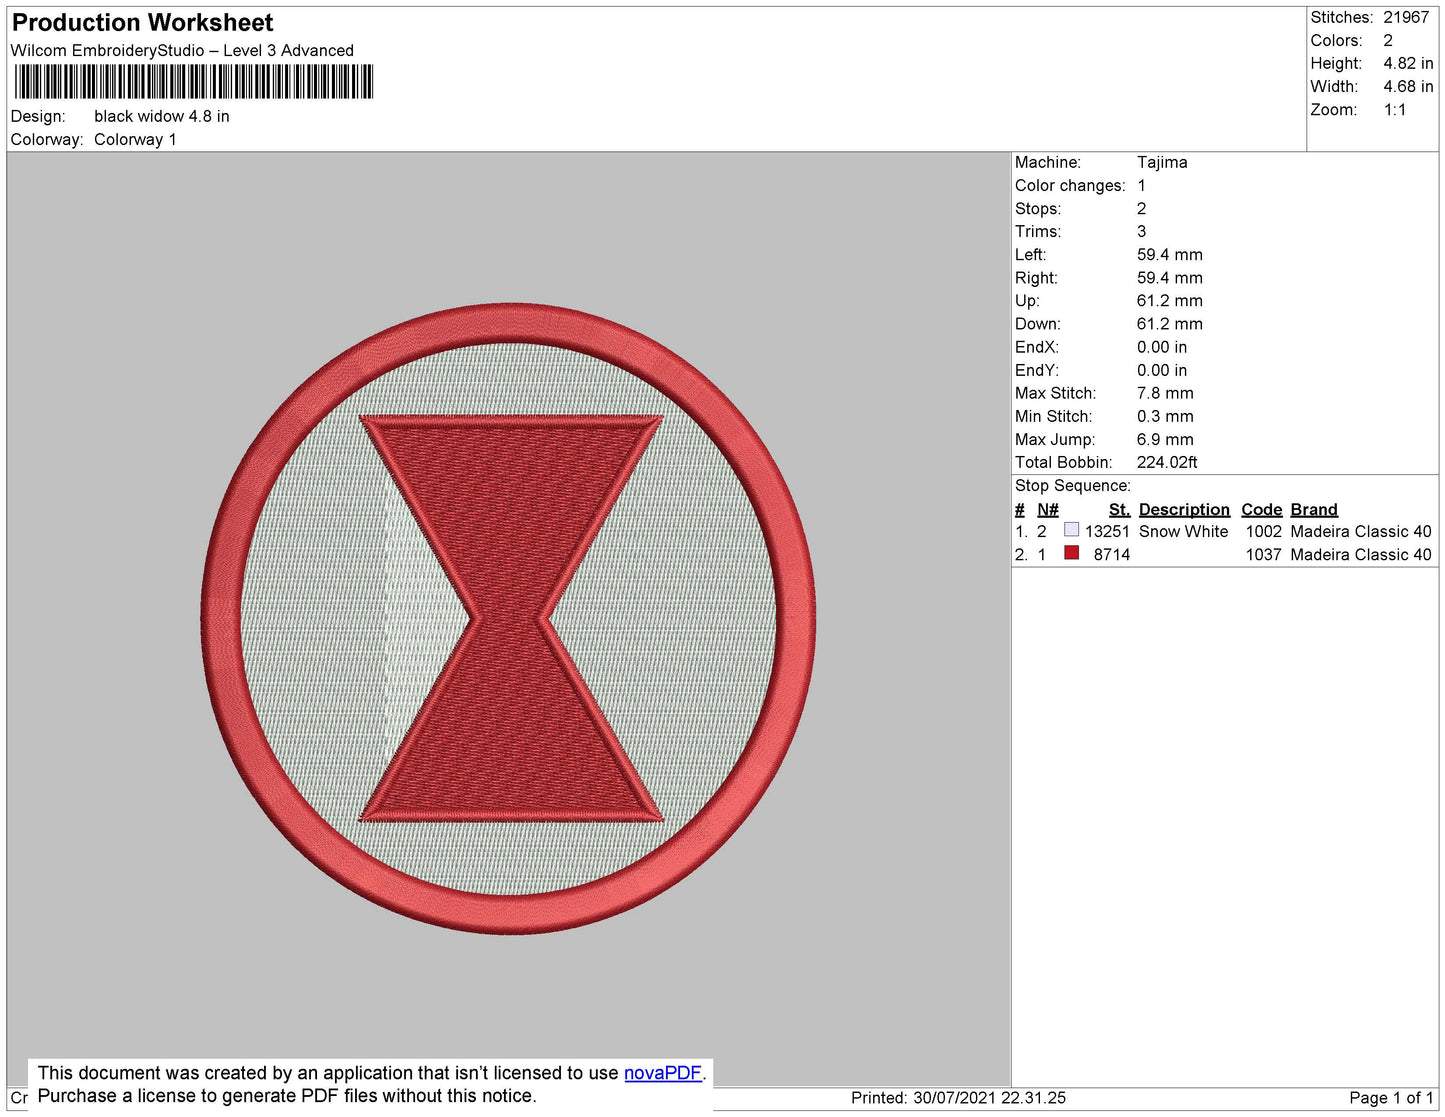Click thread code 1037

pos(1263,554)
